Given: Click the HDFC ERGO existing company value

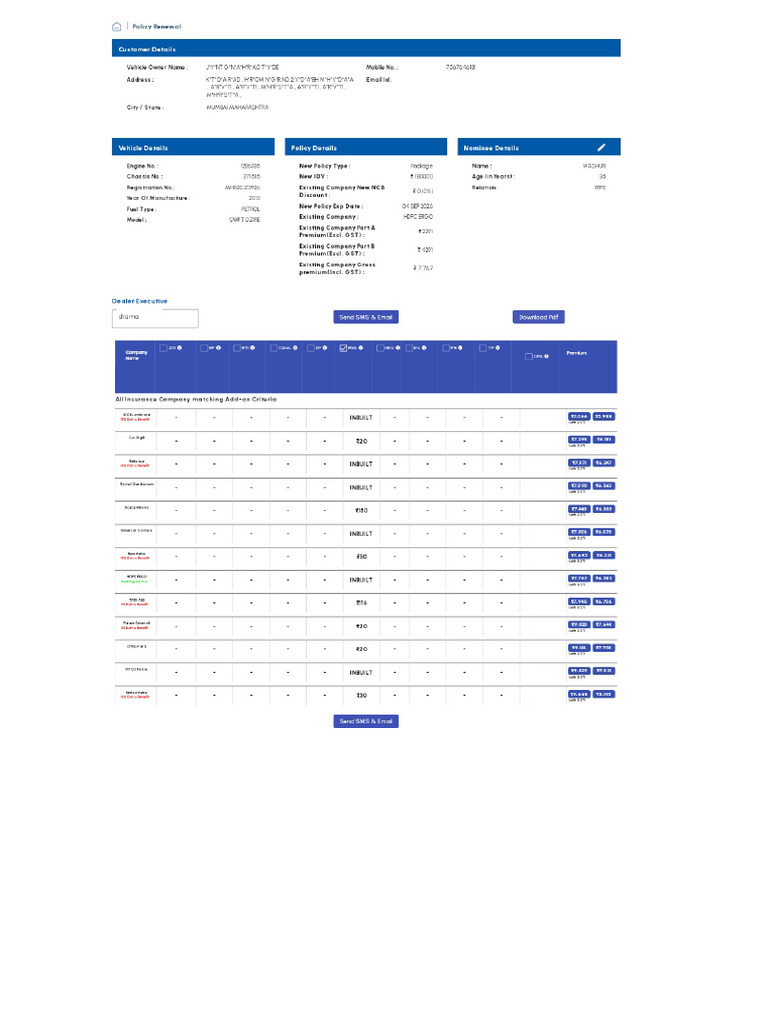Looking at the screenshot, I should [x=418, y=216].
